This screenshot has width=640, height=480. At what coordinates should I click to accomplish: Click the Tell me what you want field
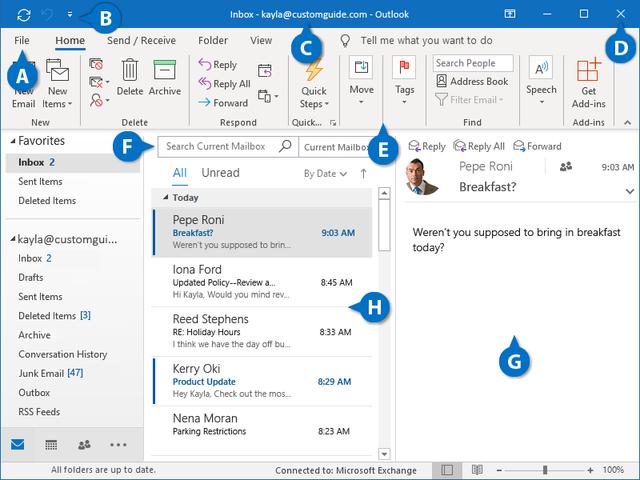point(427,40)
